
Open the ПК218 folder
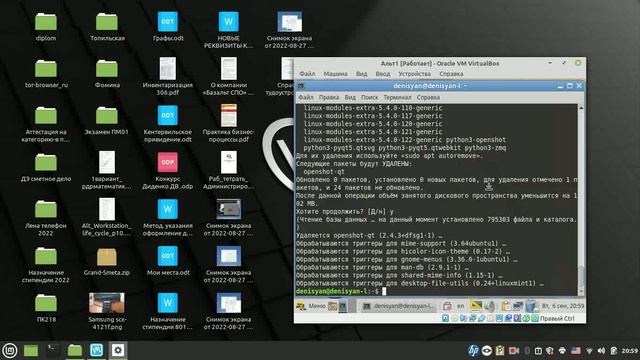46,304
